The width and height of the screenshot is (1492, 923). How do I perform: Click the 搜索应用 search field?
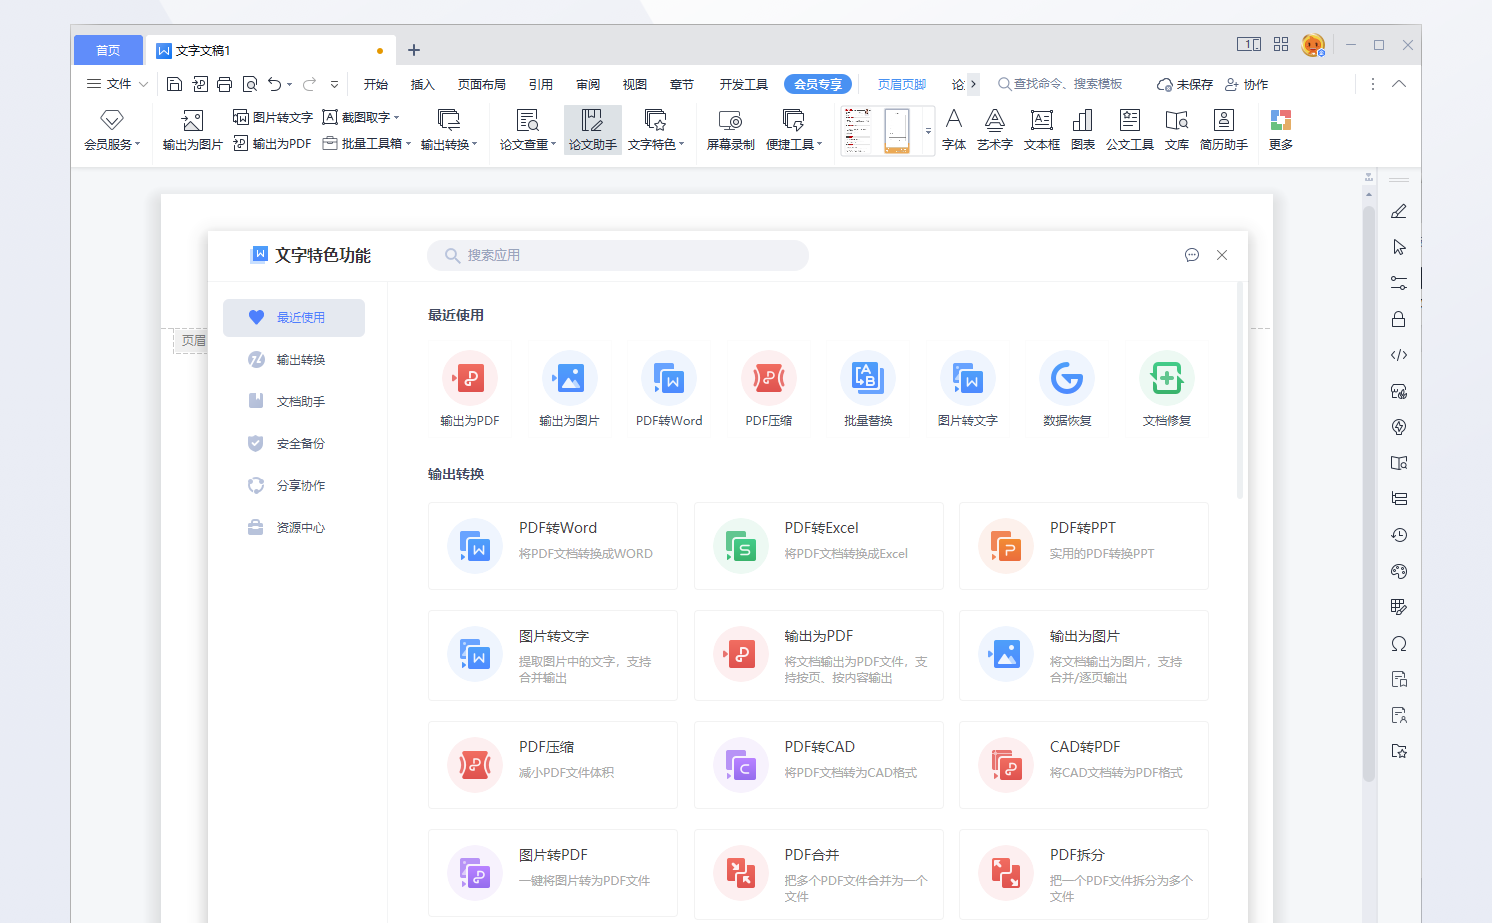click(x=618, y=255)
